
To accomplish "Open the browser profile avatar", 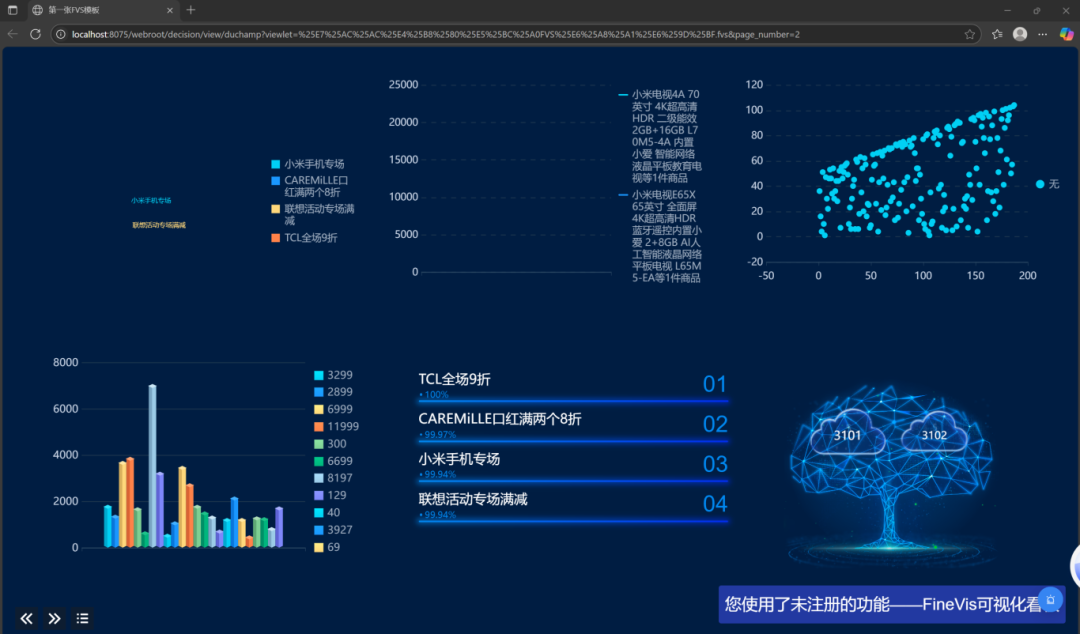I will click(1019, 34).
